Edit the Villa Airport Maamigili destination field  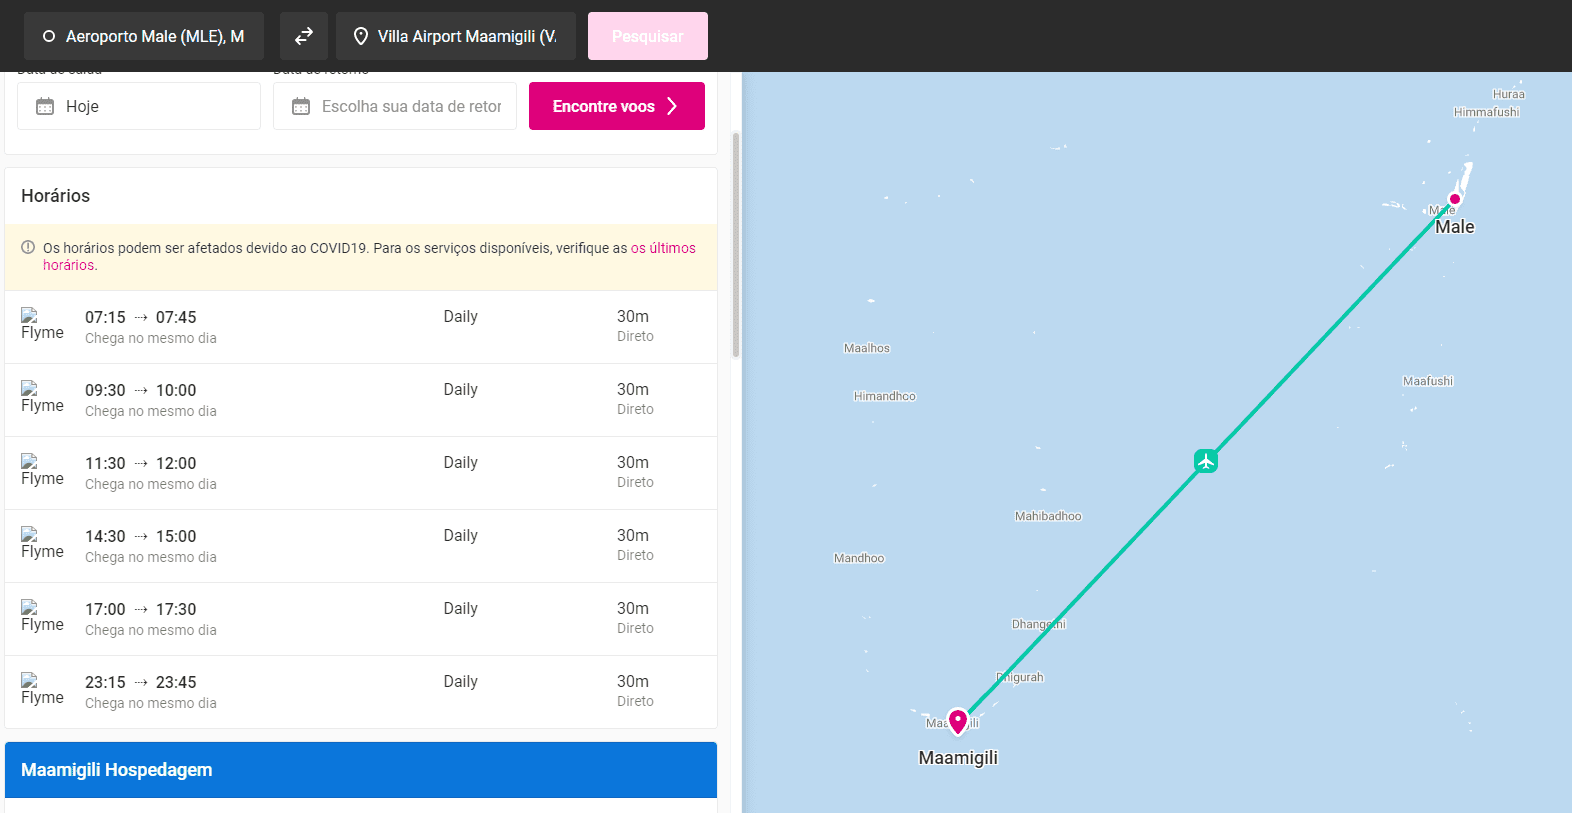pyautogui.click(x=456, y=36)
